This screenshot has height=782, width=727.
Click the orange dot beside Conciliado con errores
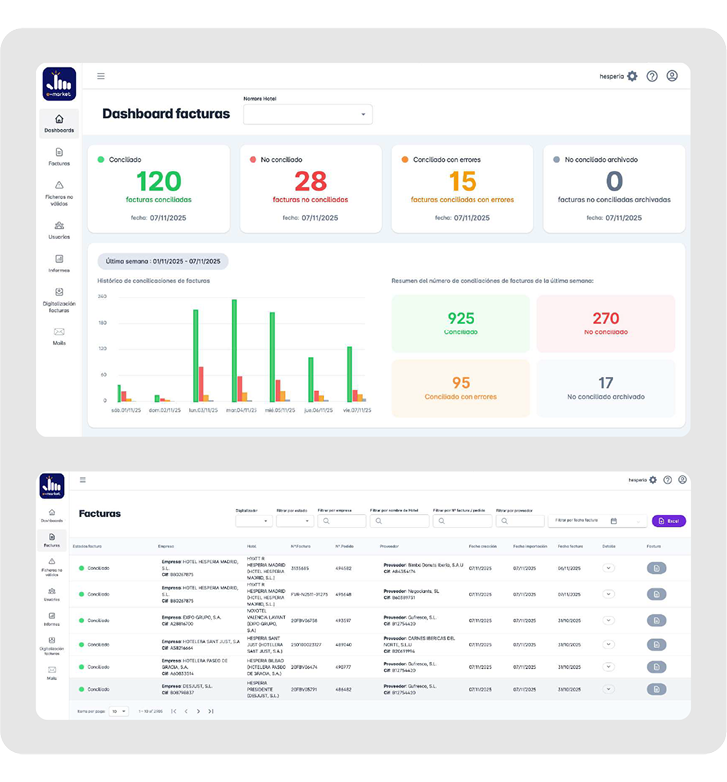406,159
